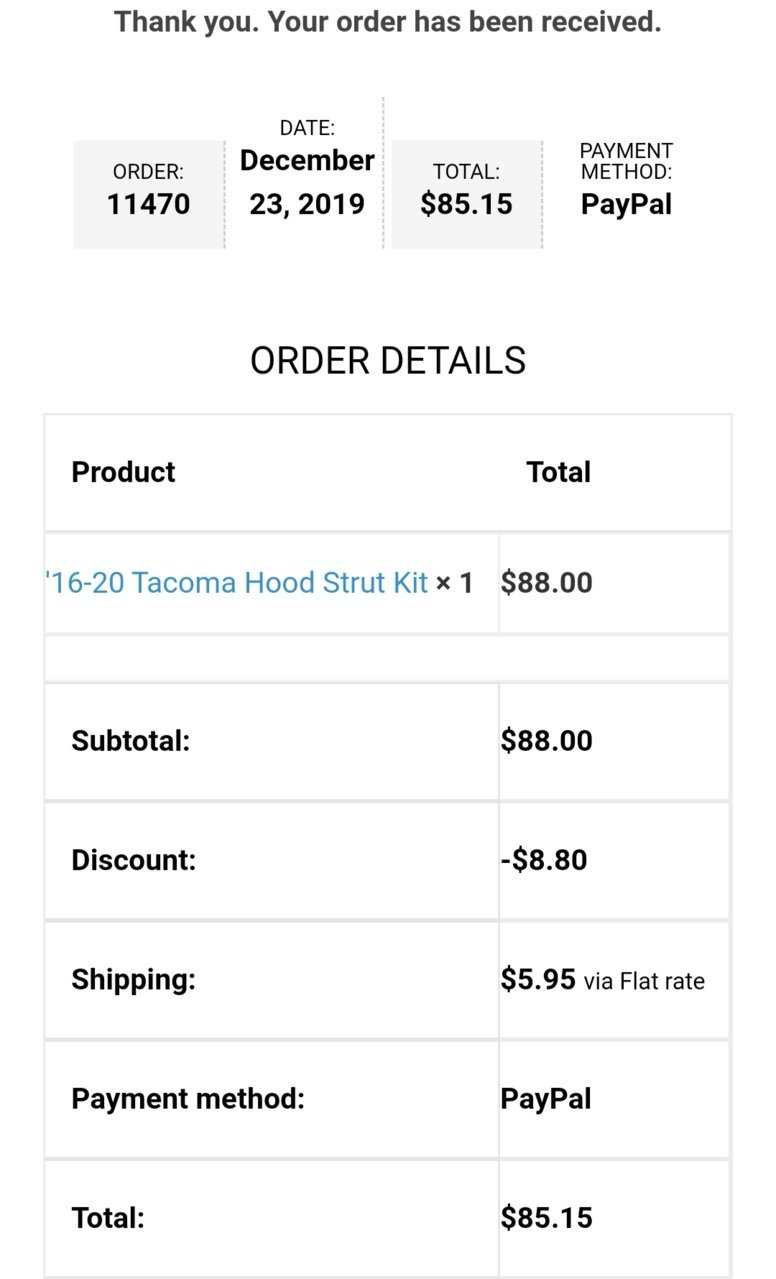Screen dimensions: 776x1279
Task: Select the -$8.80 discount amount
Action: (544, 860)
